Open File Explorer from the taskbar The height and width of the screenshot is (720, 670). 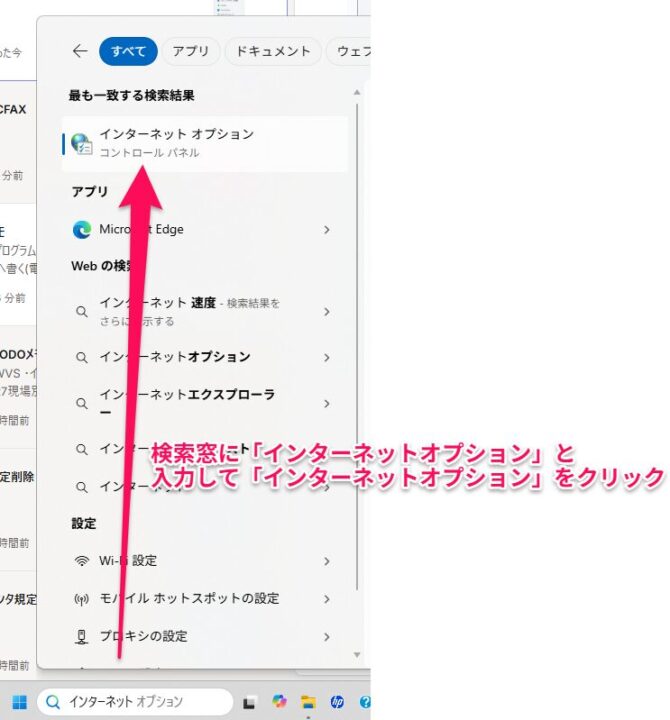coord(308,702)
